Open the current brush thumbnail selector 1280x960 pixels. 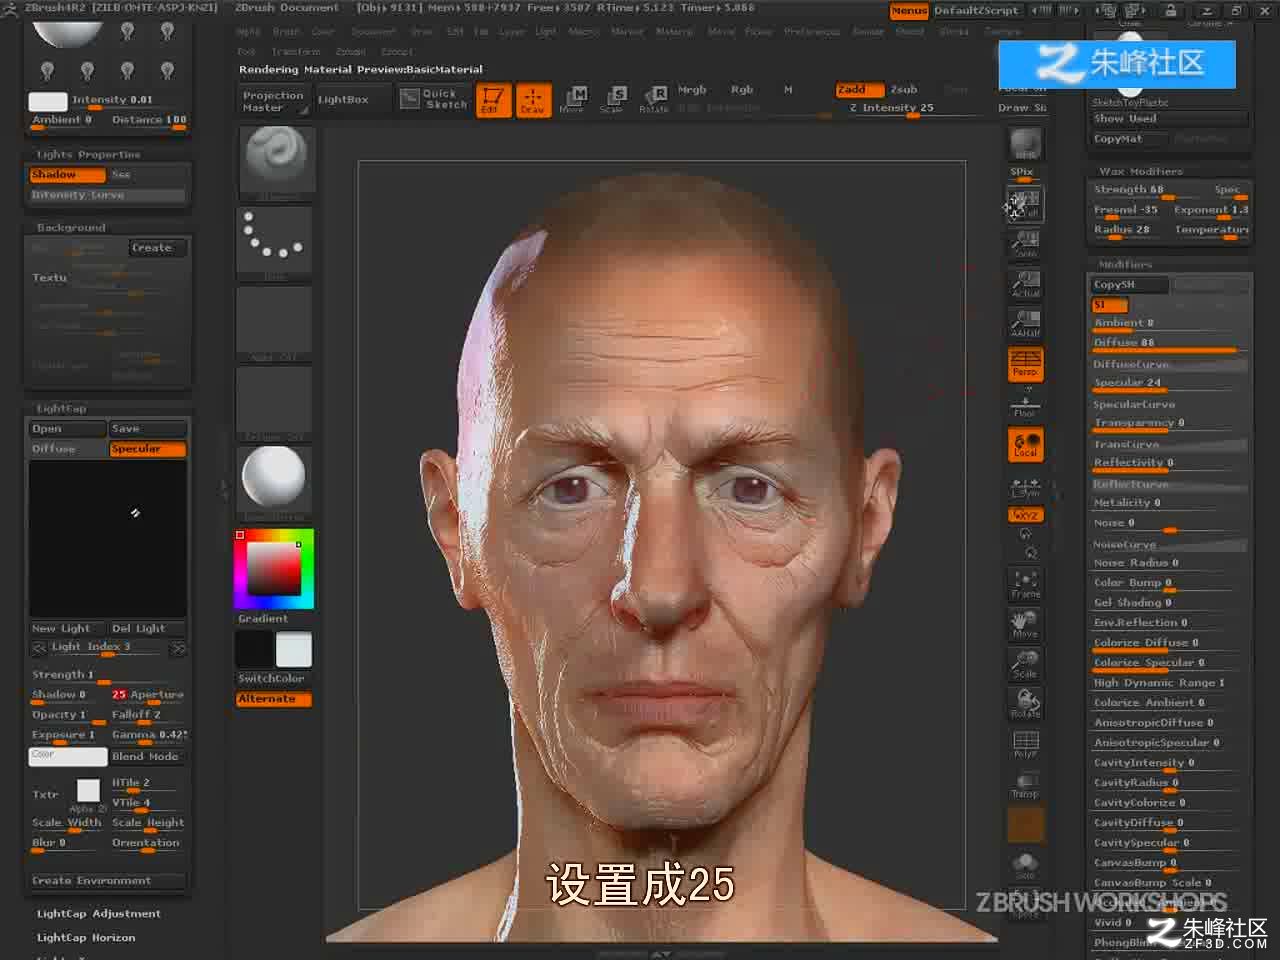coord(275,160)
